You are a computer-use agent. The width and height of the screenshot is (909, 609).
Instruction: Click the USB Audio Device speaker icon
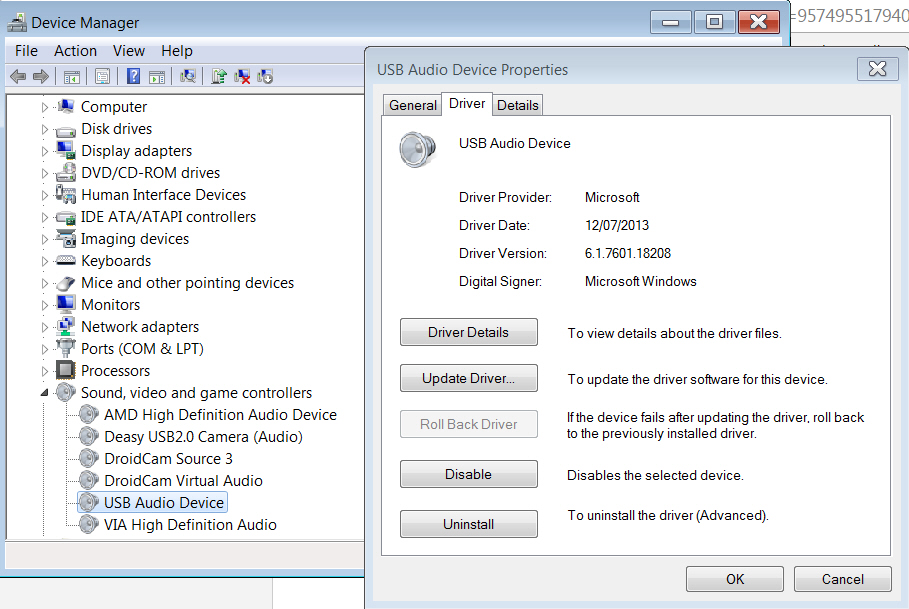(x=87, y=502)
